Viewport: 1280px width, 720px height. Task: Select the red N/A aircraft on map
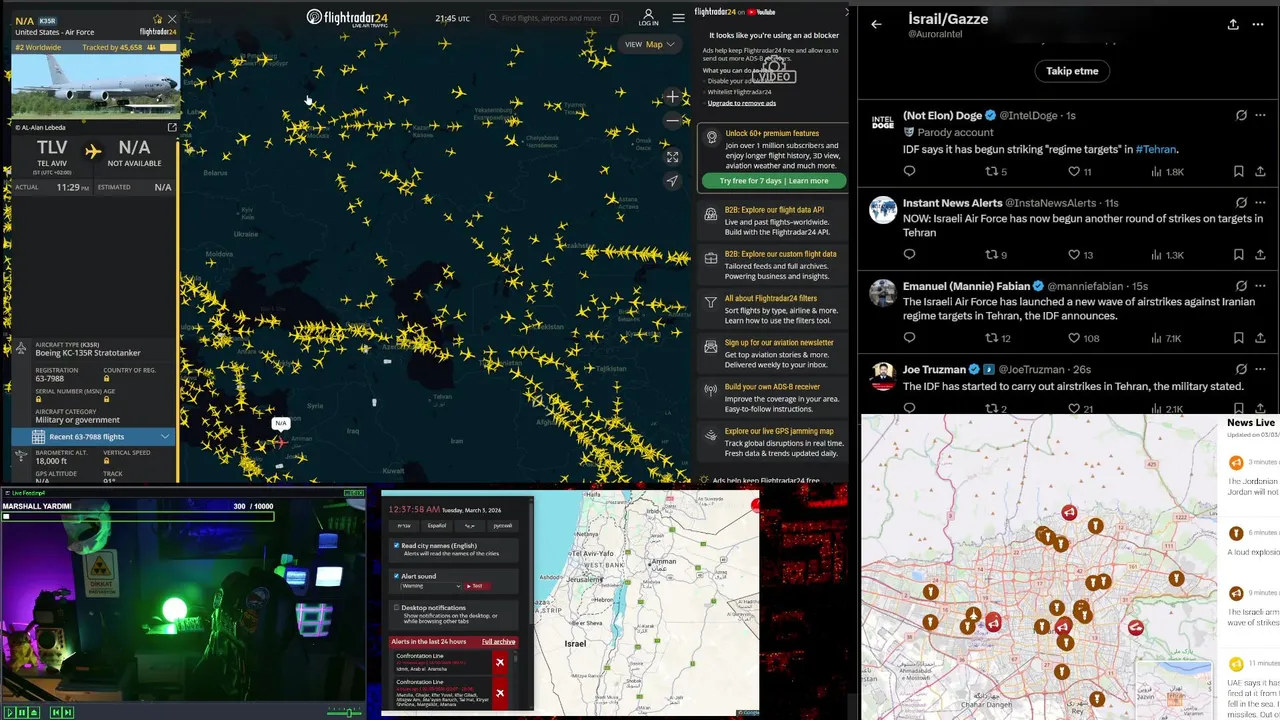click(x=281, y=441)
